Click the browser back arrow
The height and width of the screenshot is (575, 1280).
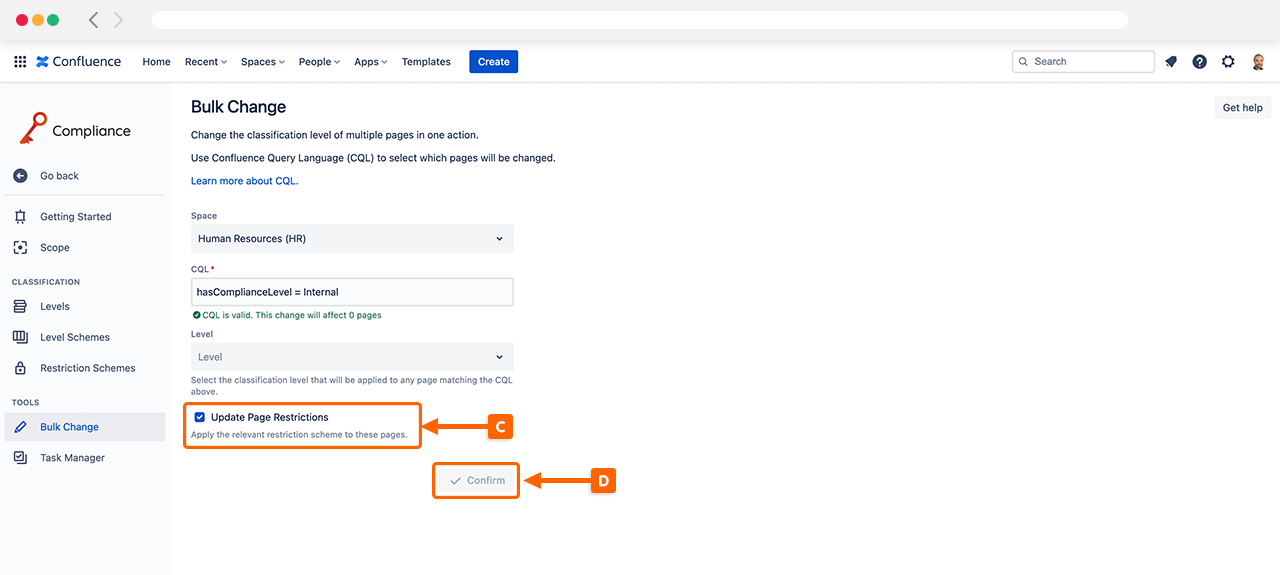(x=94, y=20)
